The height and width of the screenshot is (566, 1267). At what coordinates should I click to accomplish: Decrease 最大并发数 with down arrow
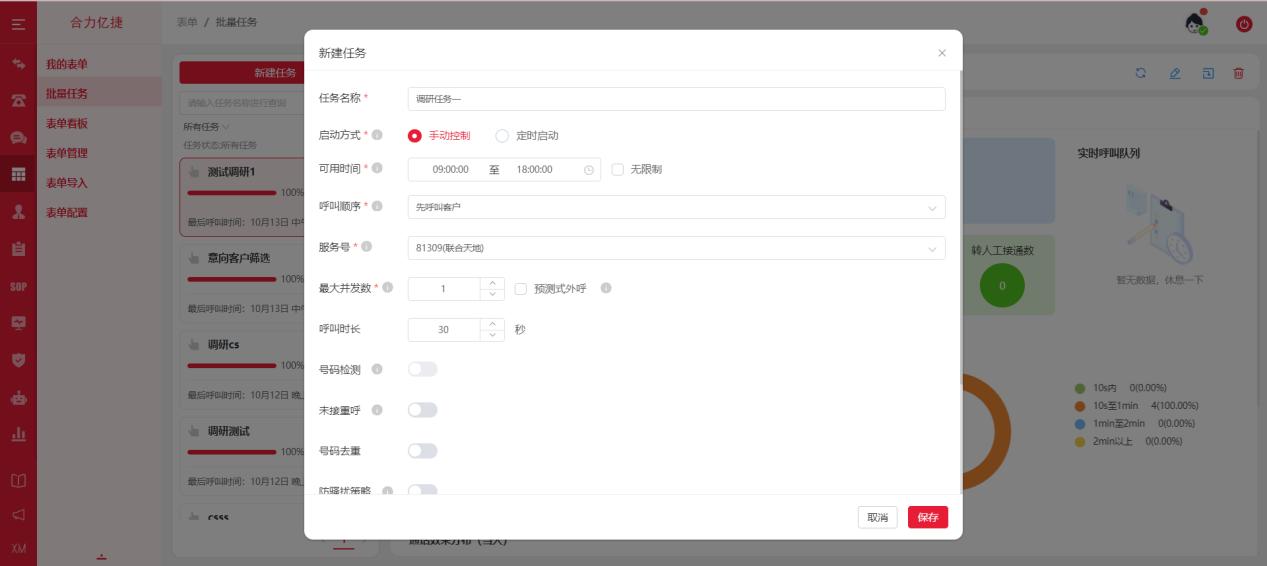(493, 295)
